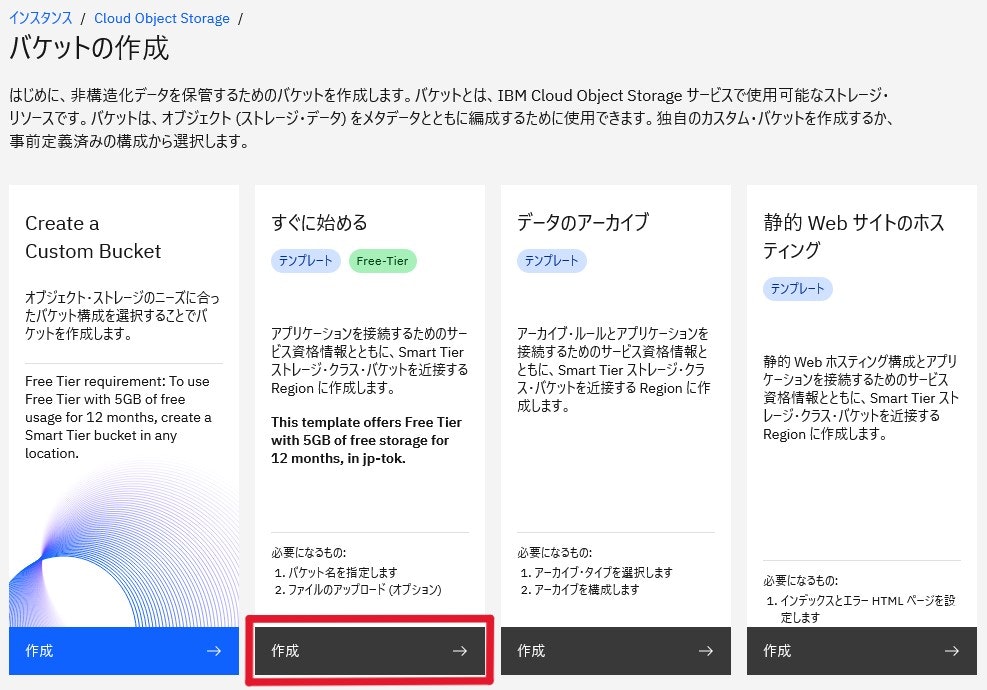
Task: Click arrow icon on データのアーカイブ 作成 button
Action: pos(706,650)
